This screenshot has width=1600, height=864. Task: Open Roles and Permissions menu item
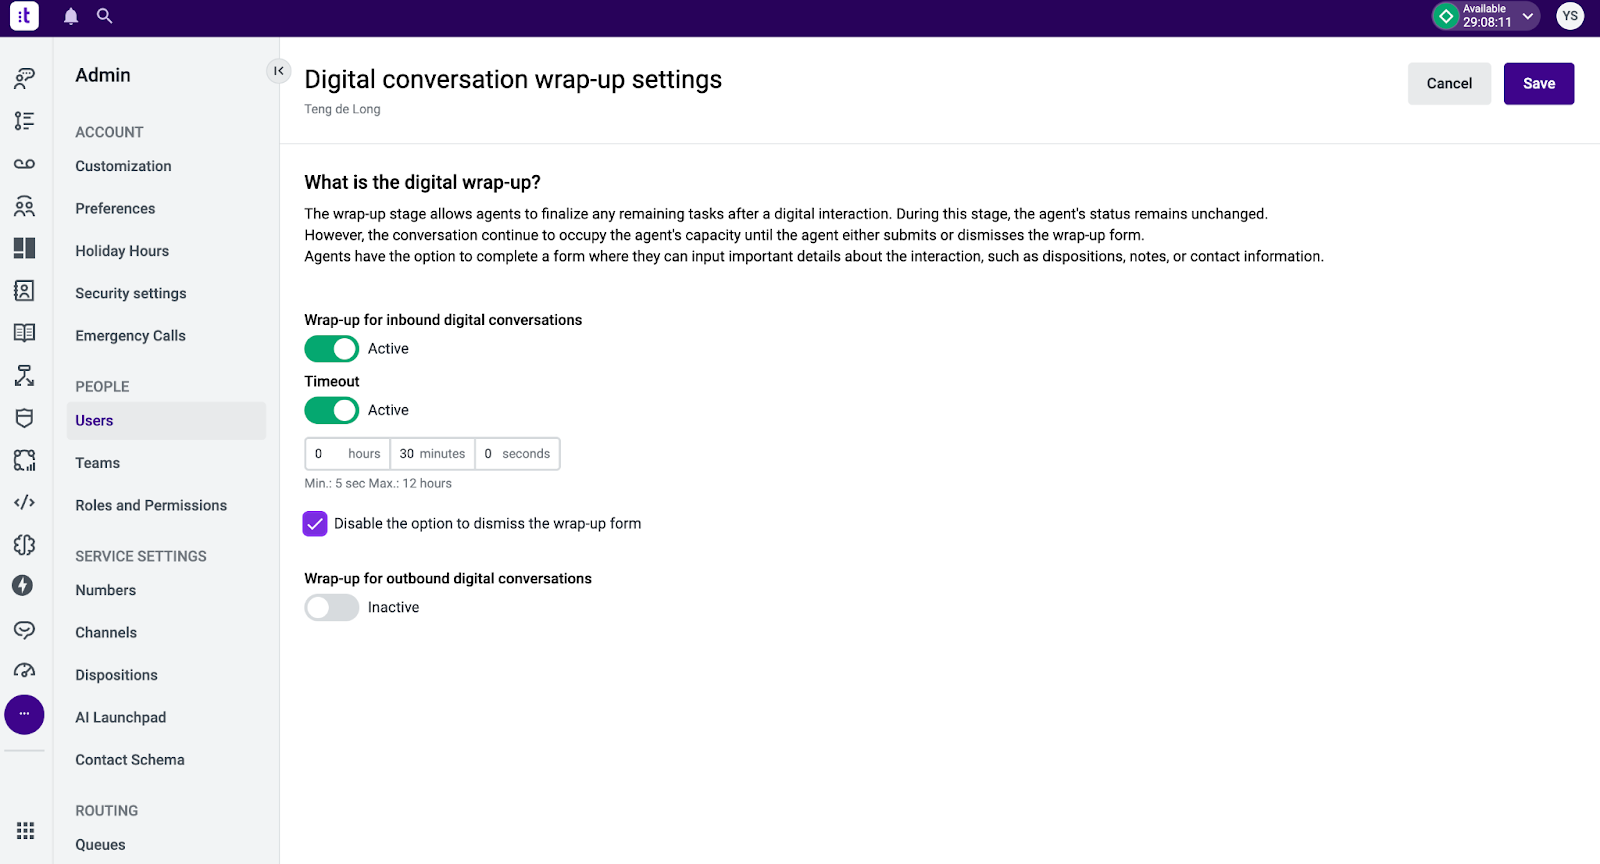pyautogui.click(x=151, y=506)
